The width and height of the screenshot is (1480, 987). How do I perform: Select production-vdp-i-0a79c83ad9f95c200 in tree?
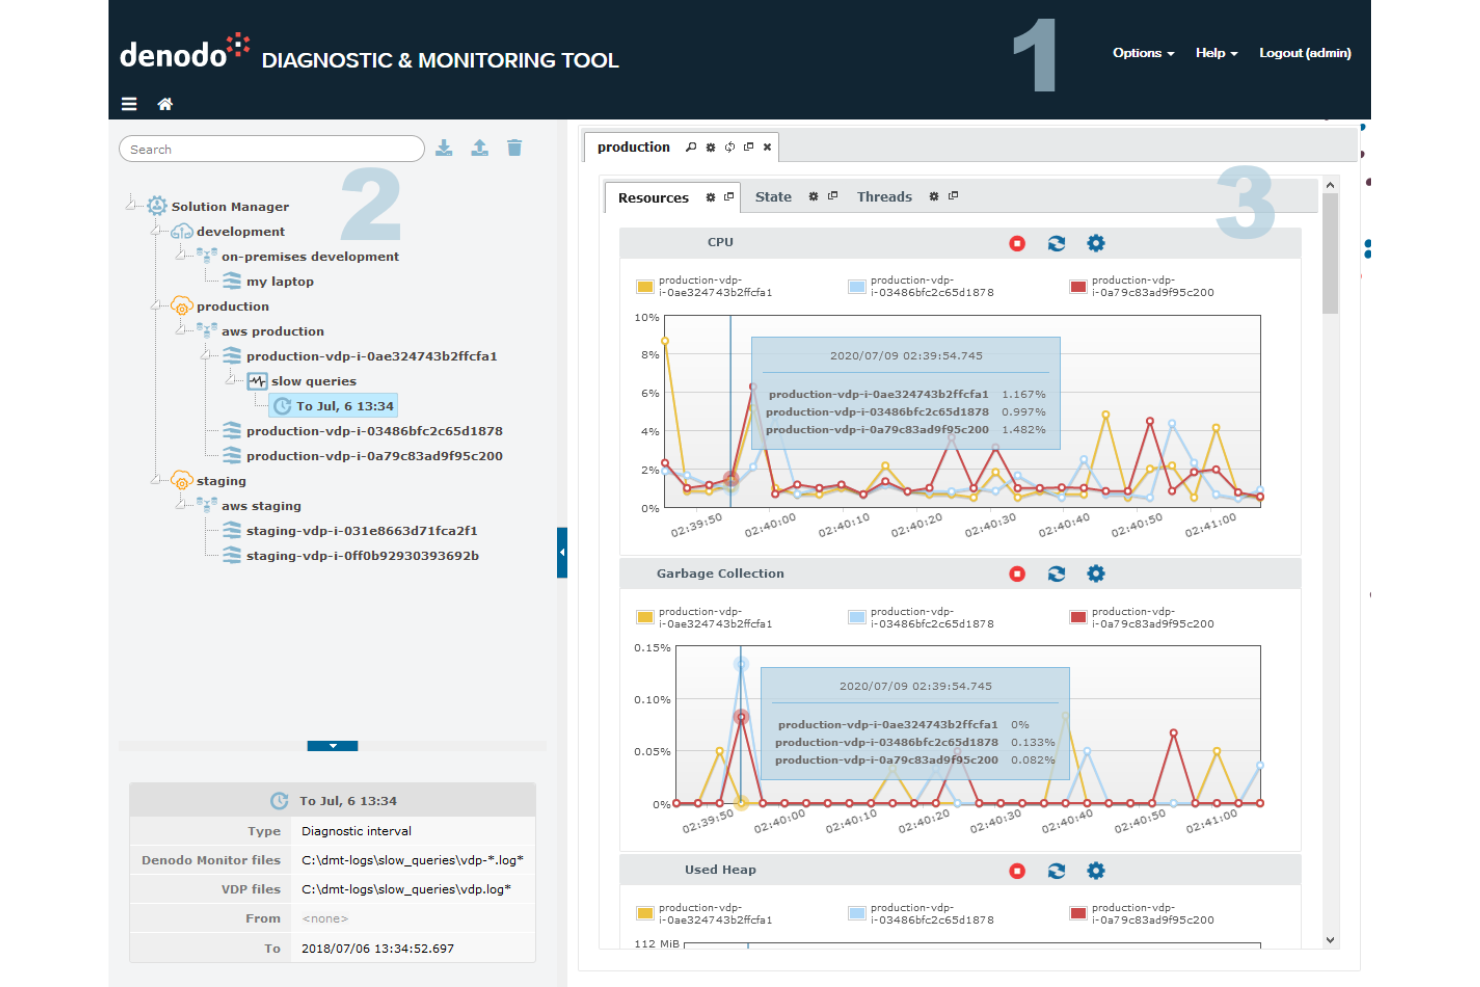362,456
